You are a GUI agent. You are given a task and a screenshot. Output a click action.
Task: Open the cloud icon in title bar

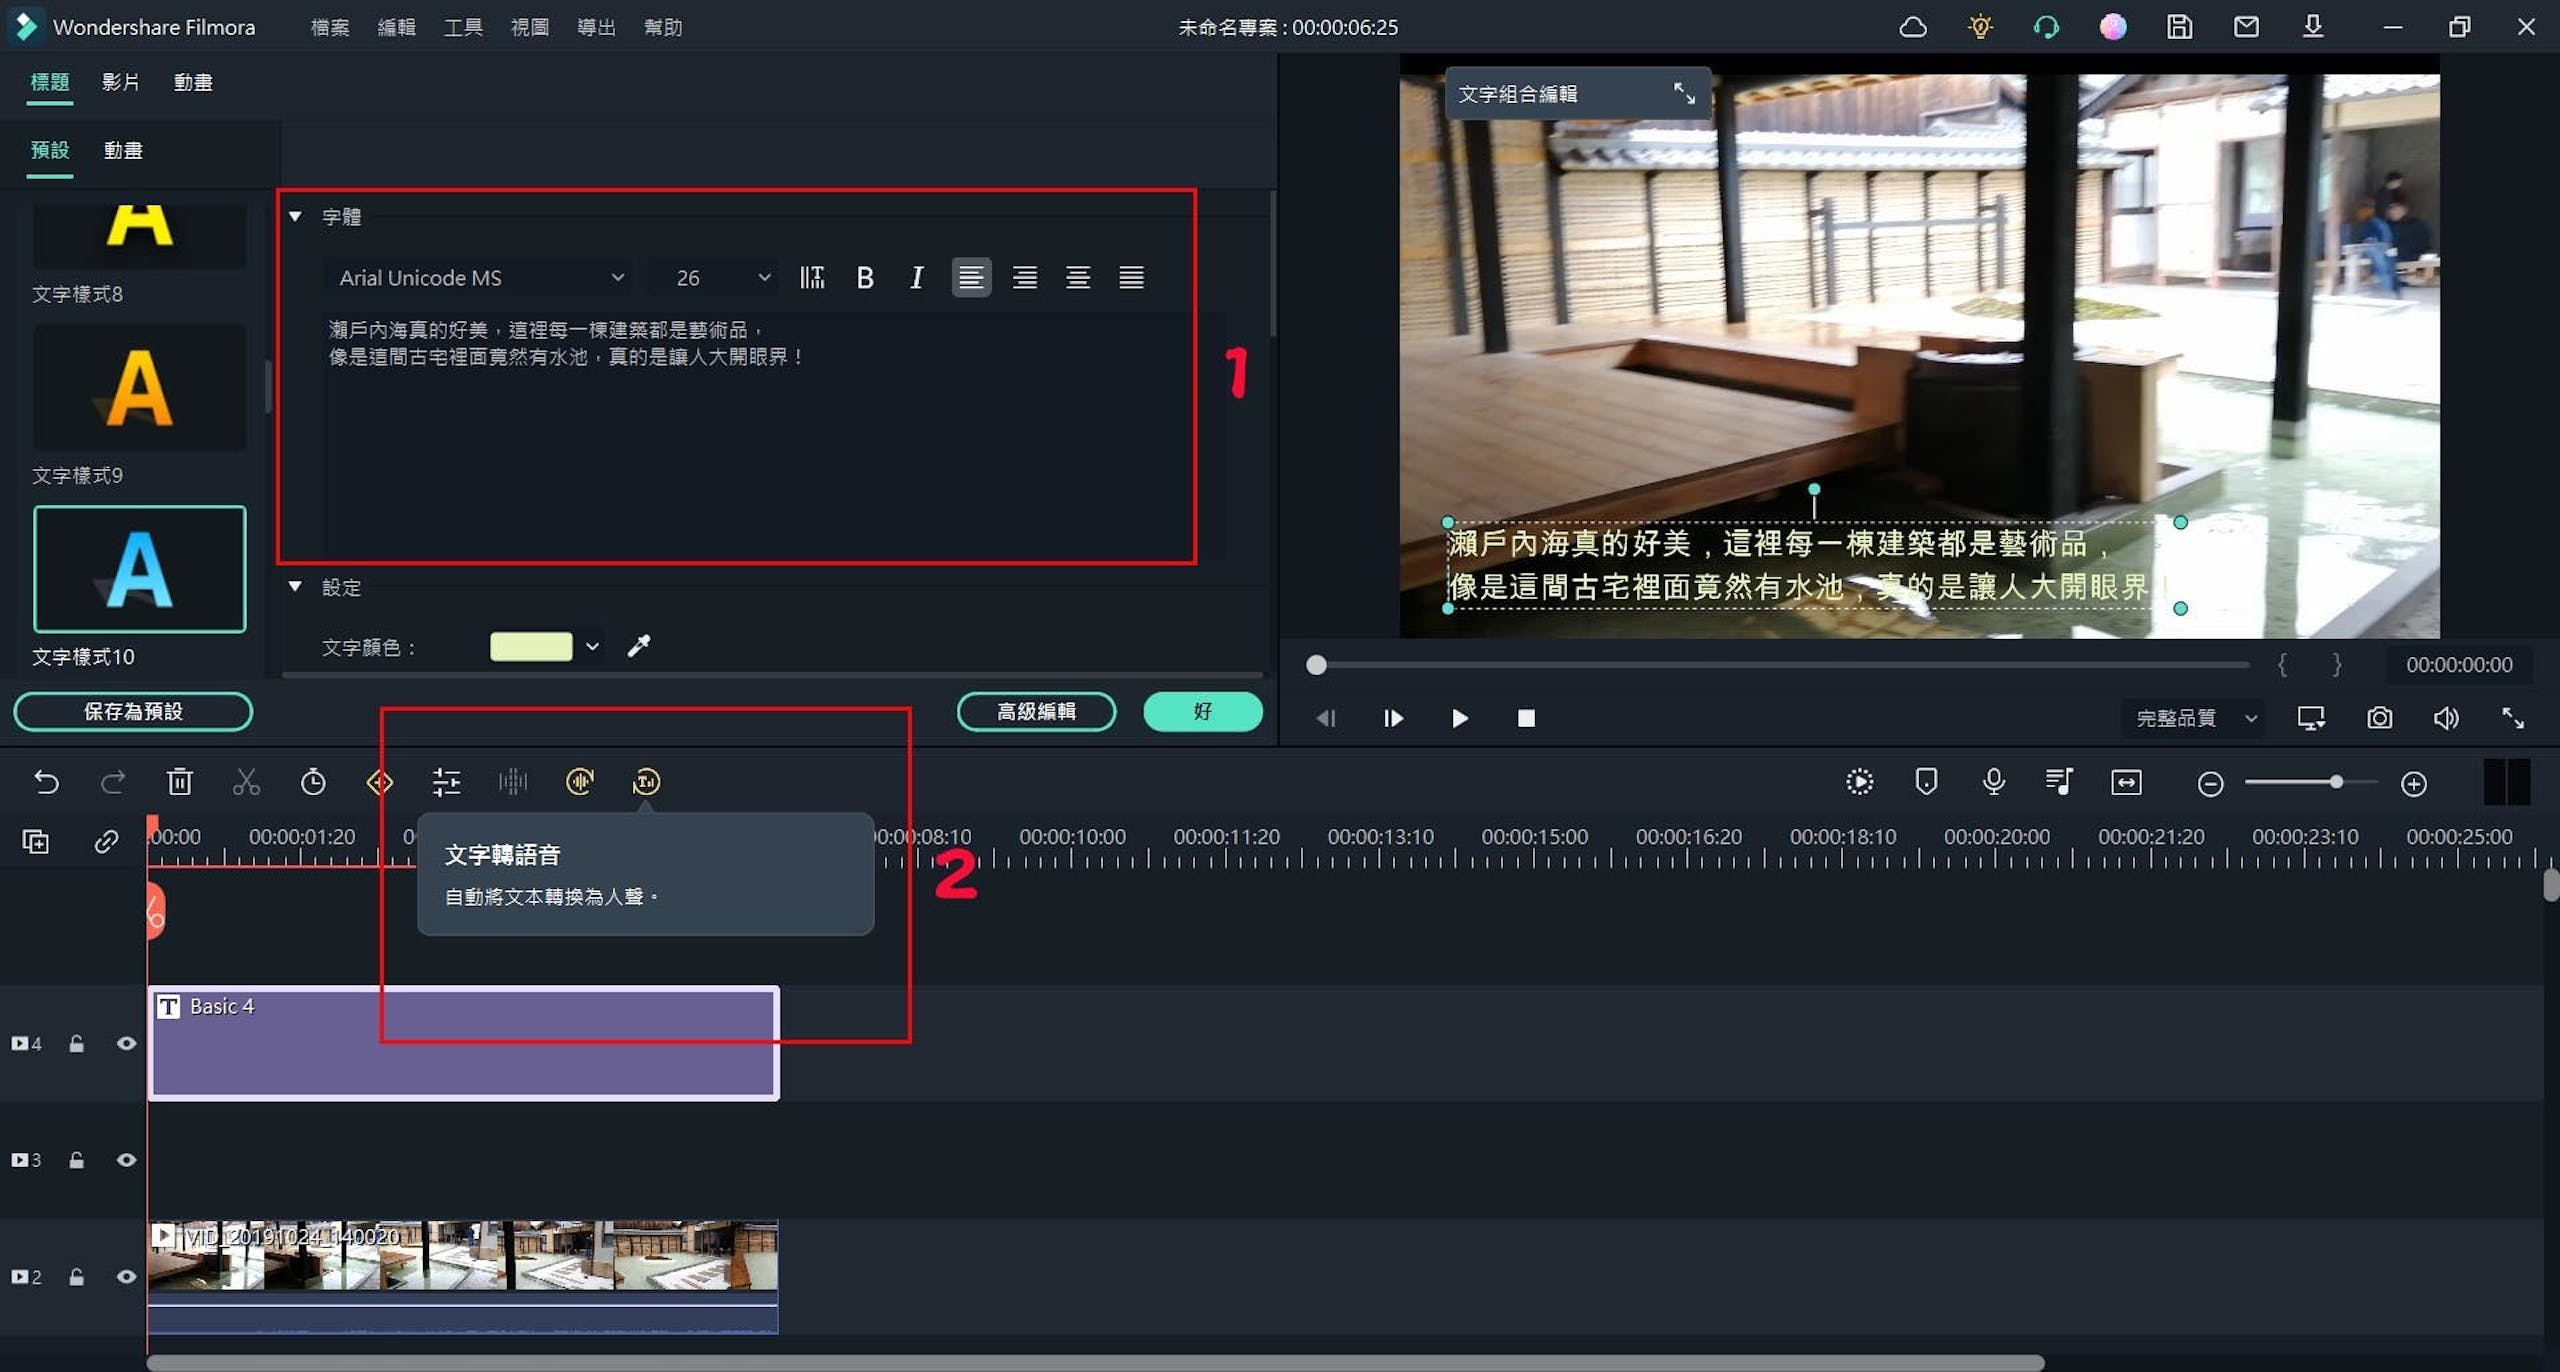(x=1913, y=27)
